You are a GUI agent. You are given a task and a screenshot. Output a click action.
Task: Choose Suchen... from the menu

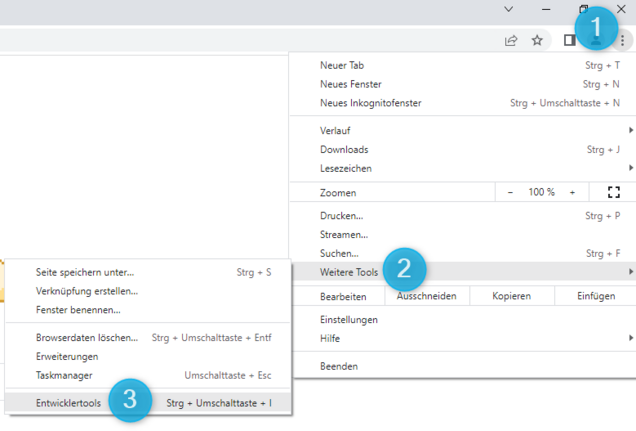pyautogui.click(x=462, y=253)
